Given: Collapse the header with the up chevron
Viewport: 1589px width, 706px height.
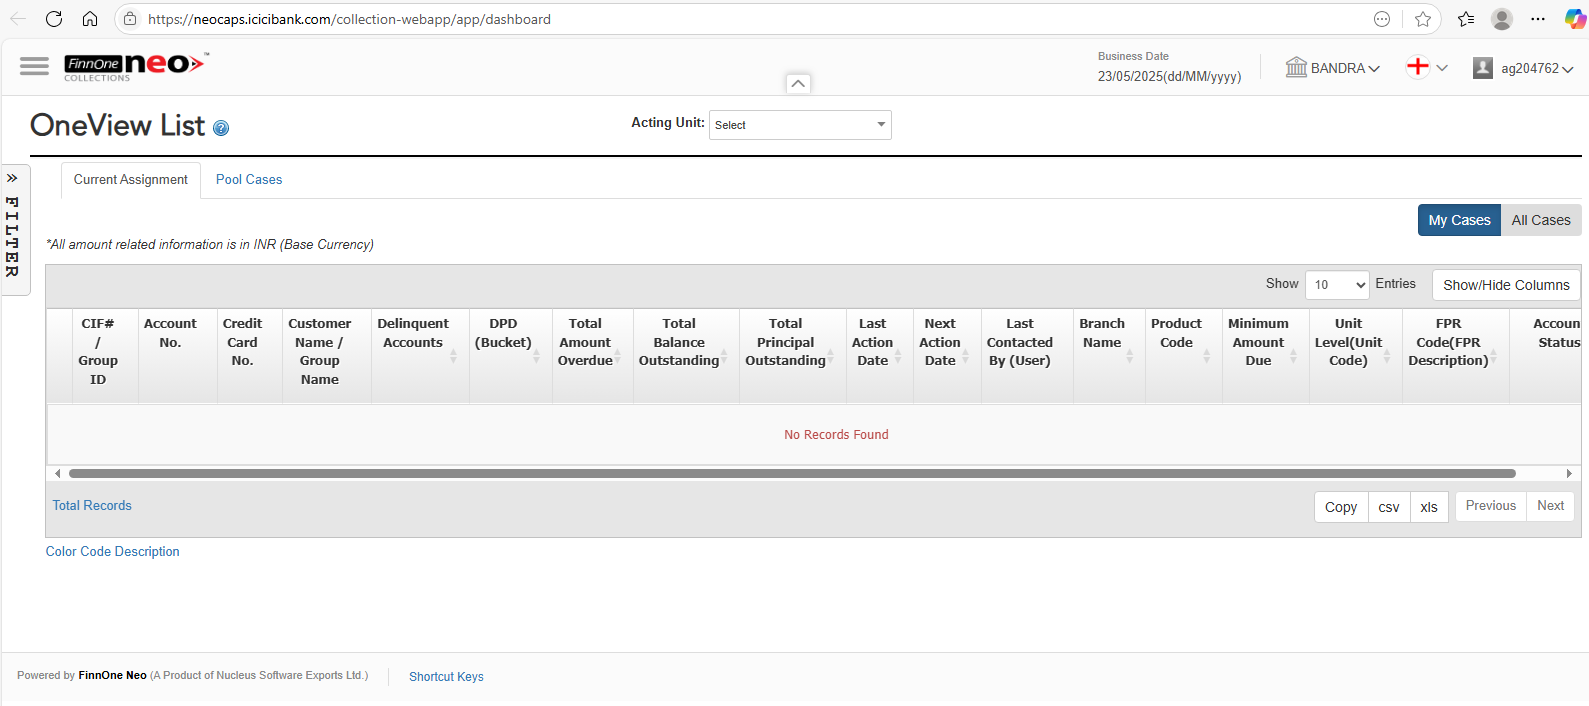Looking at the screenshot, I should (x=798, y=84).
